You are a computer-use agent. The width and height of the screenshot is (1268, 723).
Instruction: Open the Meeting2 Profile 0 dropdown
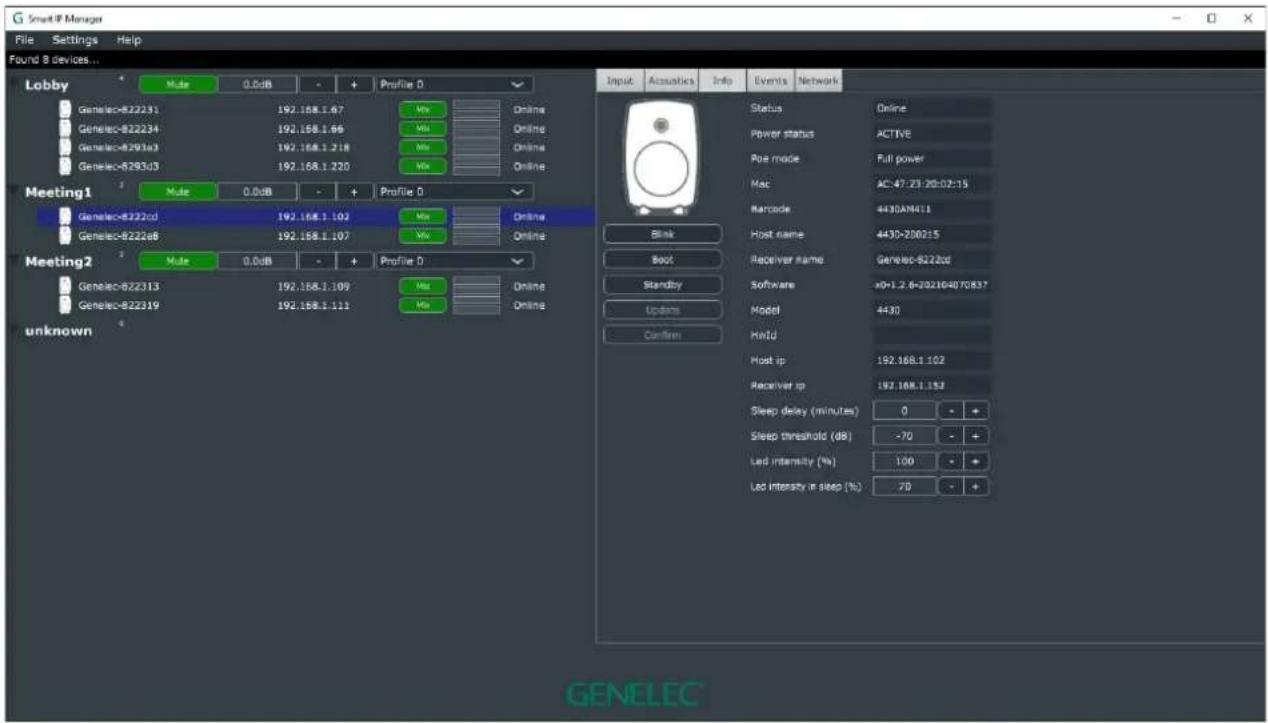tap(454, 261)
